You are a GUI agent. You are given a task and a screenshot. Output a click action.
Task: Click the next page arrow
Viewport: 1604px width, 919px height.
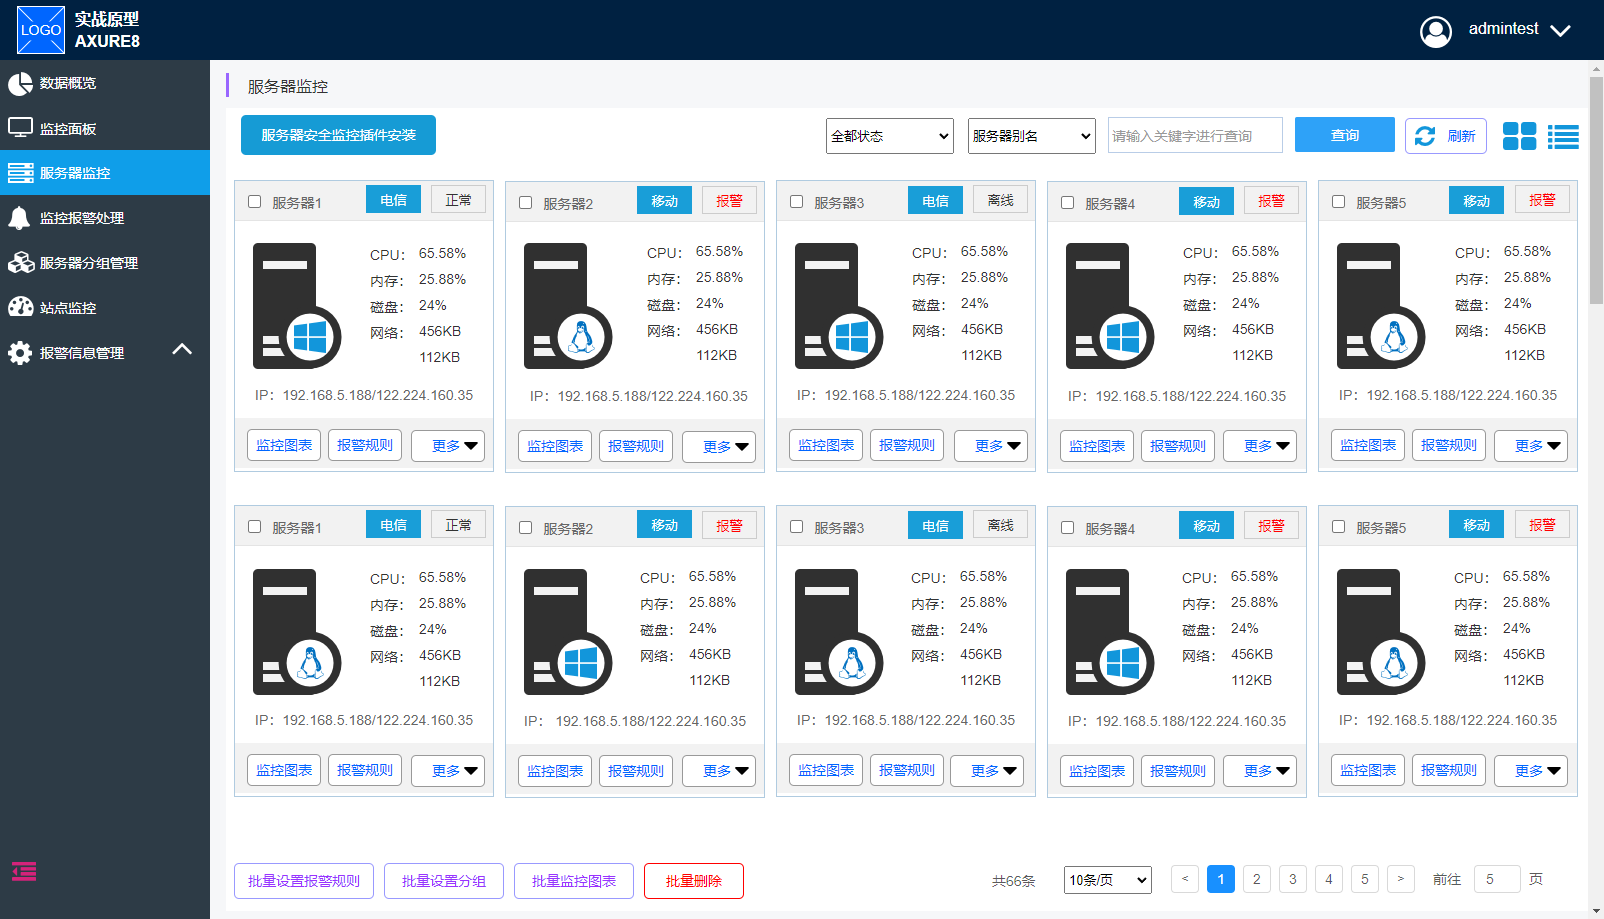(1401, 879)
